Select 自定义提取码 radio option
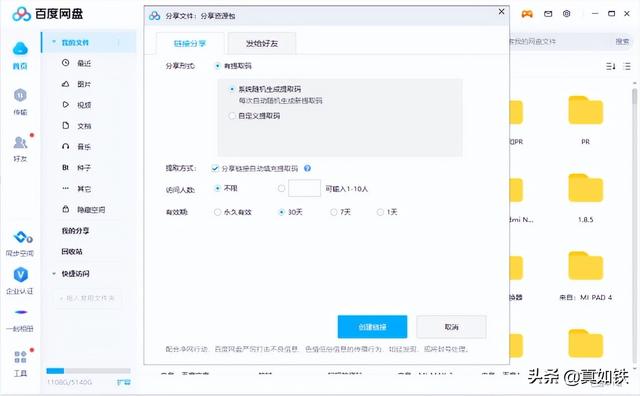640x396 pixels. pyautogui.click(x=232, y=116)
